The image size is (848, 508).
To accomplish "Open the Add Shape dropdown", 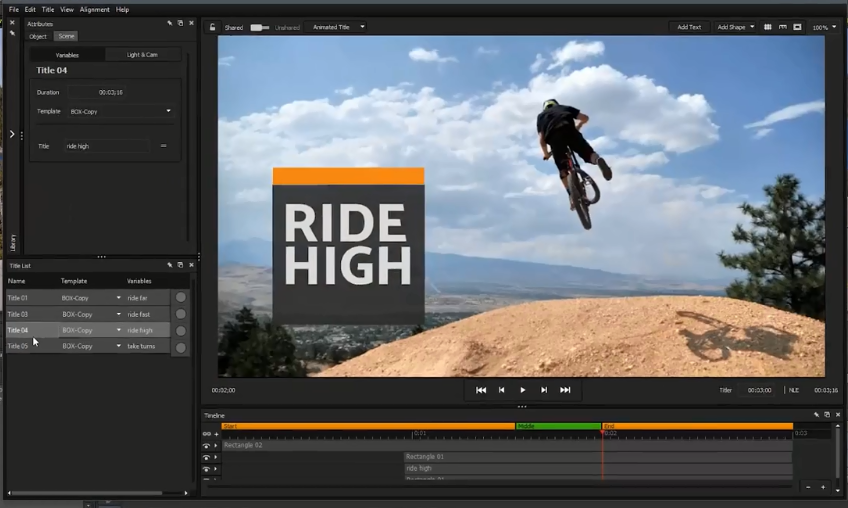I will pyautogui.click(x=735, y=27).
